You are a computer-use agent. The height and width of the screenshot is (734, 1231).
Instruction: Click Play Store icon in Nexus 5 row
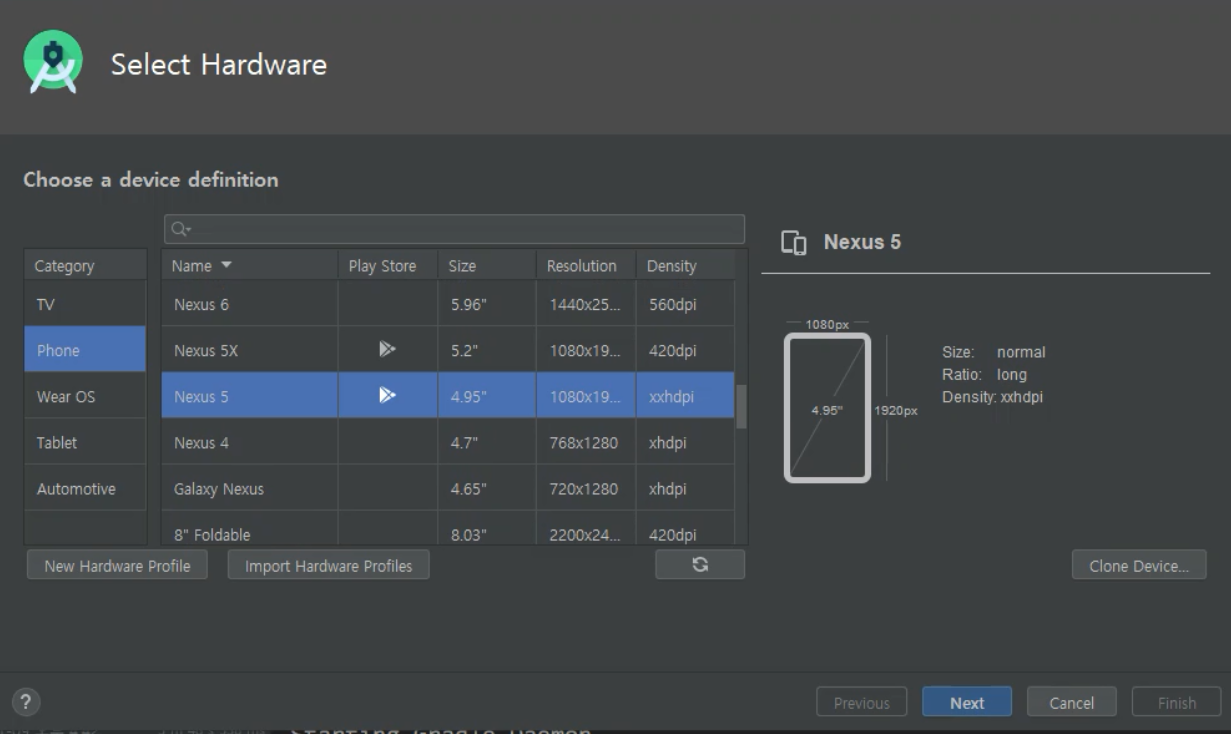[387, 395]
